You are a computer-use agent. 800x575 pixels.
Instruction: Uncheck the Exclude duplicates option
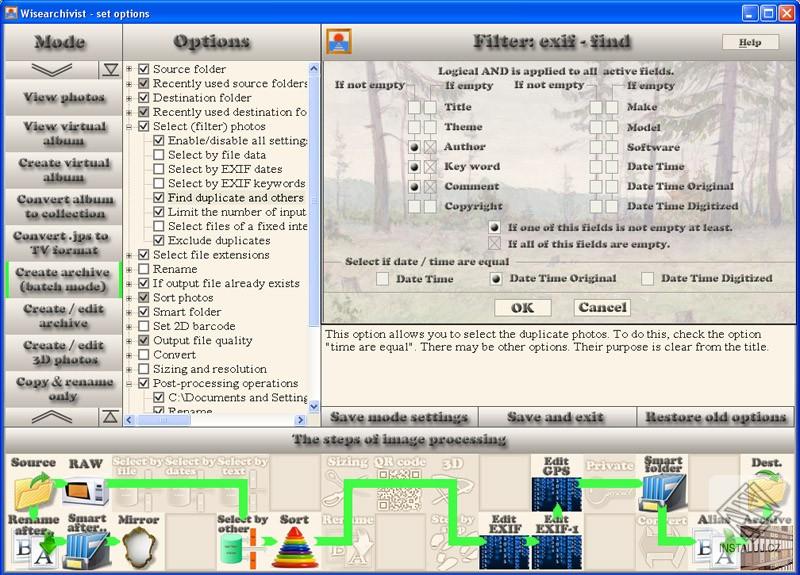pyautogui.click(x=159, y=240)
